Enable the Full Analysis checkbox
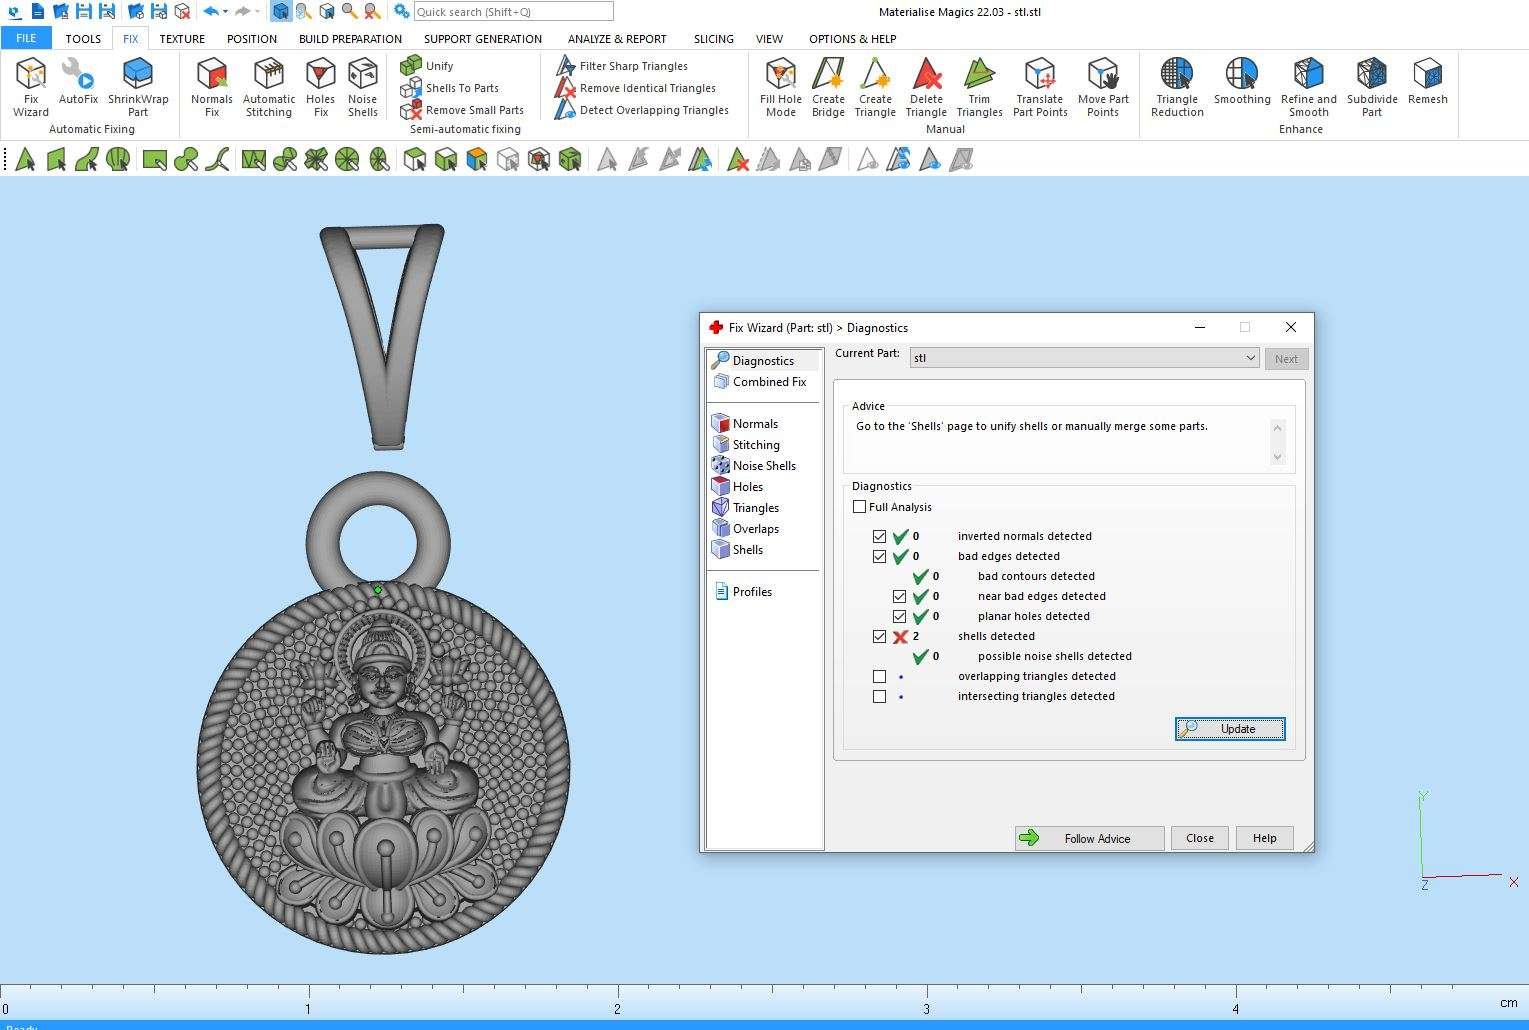The height and width of the screenshot is (1030, 1529). pyautogui.click(x=859, y=507)
